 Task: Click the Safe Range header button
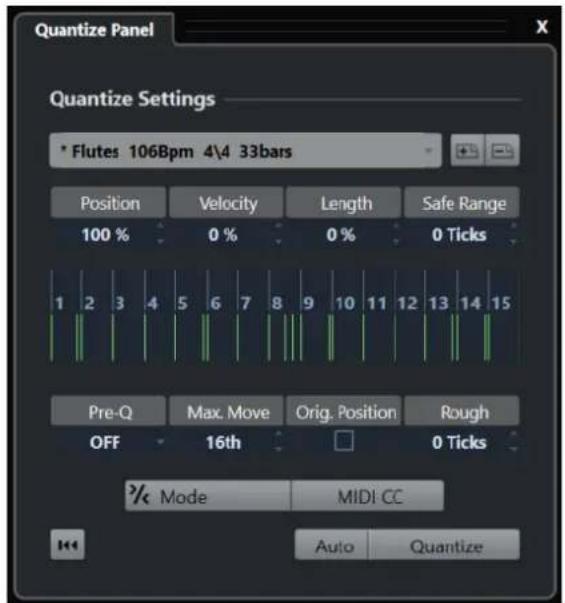point(462,203)
